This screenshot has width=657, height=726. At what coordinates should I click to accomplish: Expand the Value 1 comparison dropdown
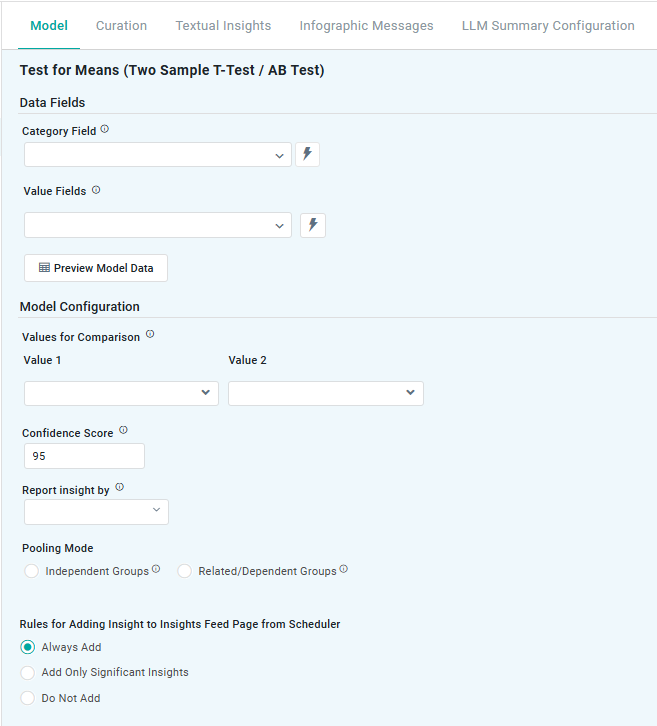click(x=121, y=393)
